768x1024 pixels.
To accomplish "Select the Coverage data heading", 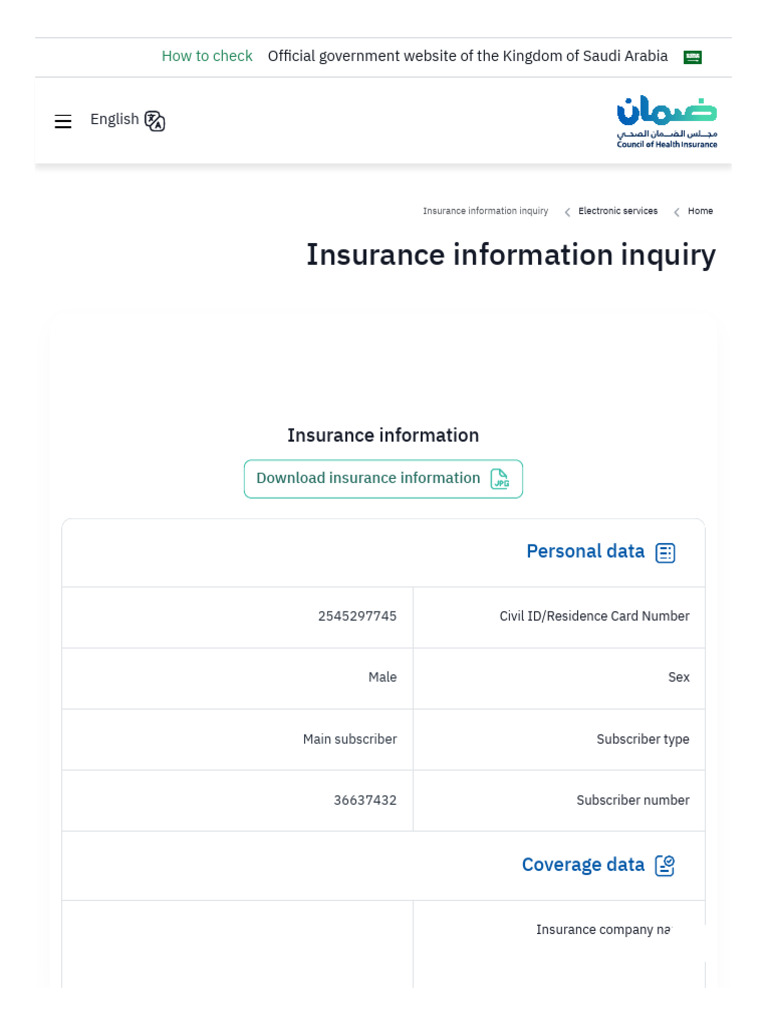I will click(583, 865).
